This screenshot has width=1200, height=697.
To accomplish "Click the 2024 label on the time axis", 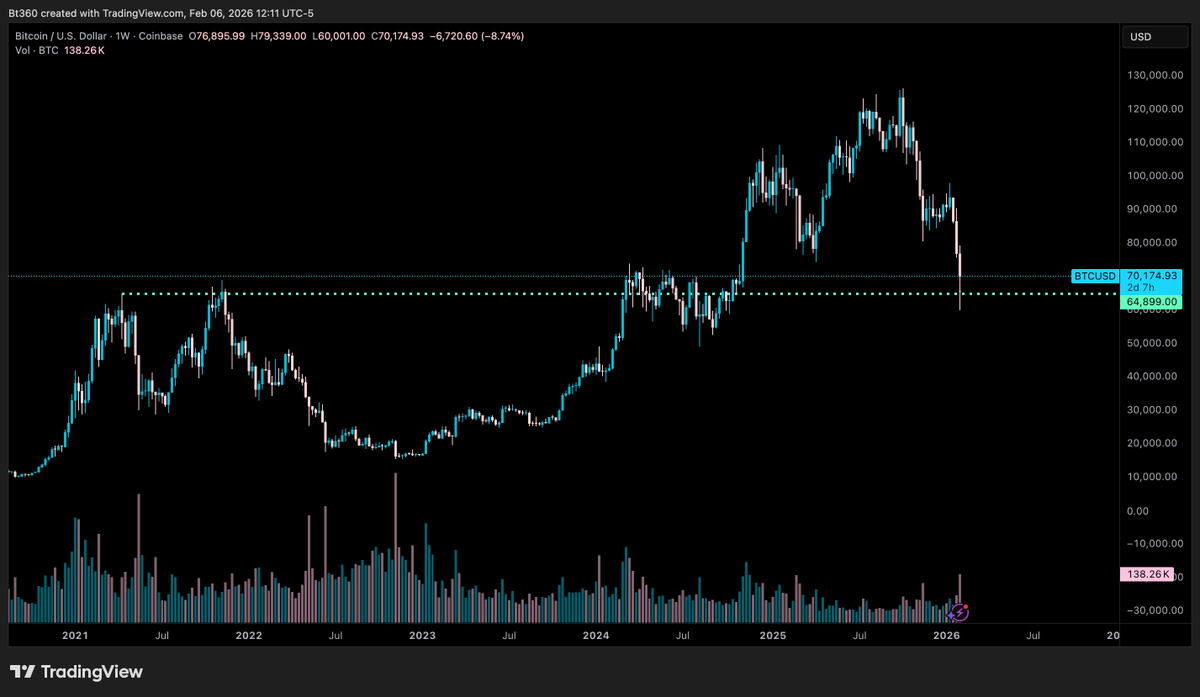I will [x=596, y=635].
